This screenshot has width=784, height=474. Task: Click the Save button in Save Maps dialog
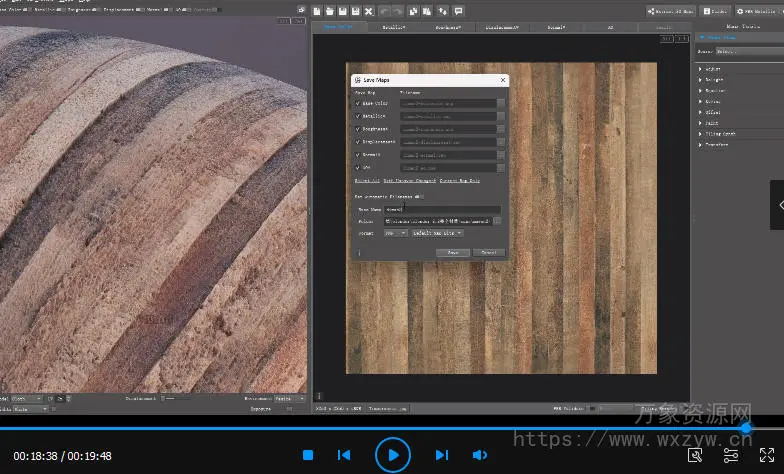(452, 253)
